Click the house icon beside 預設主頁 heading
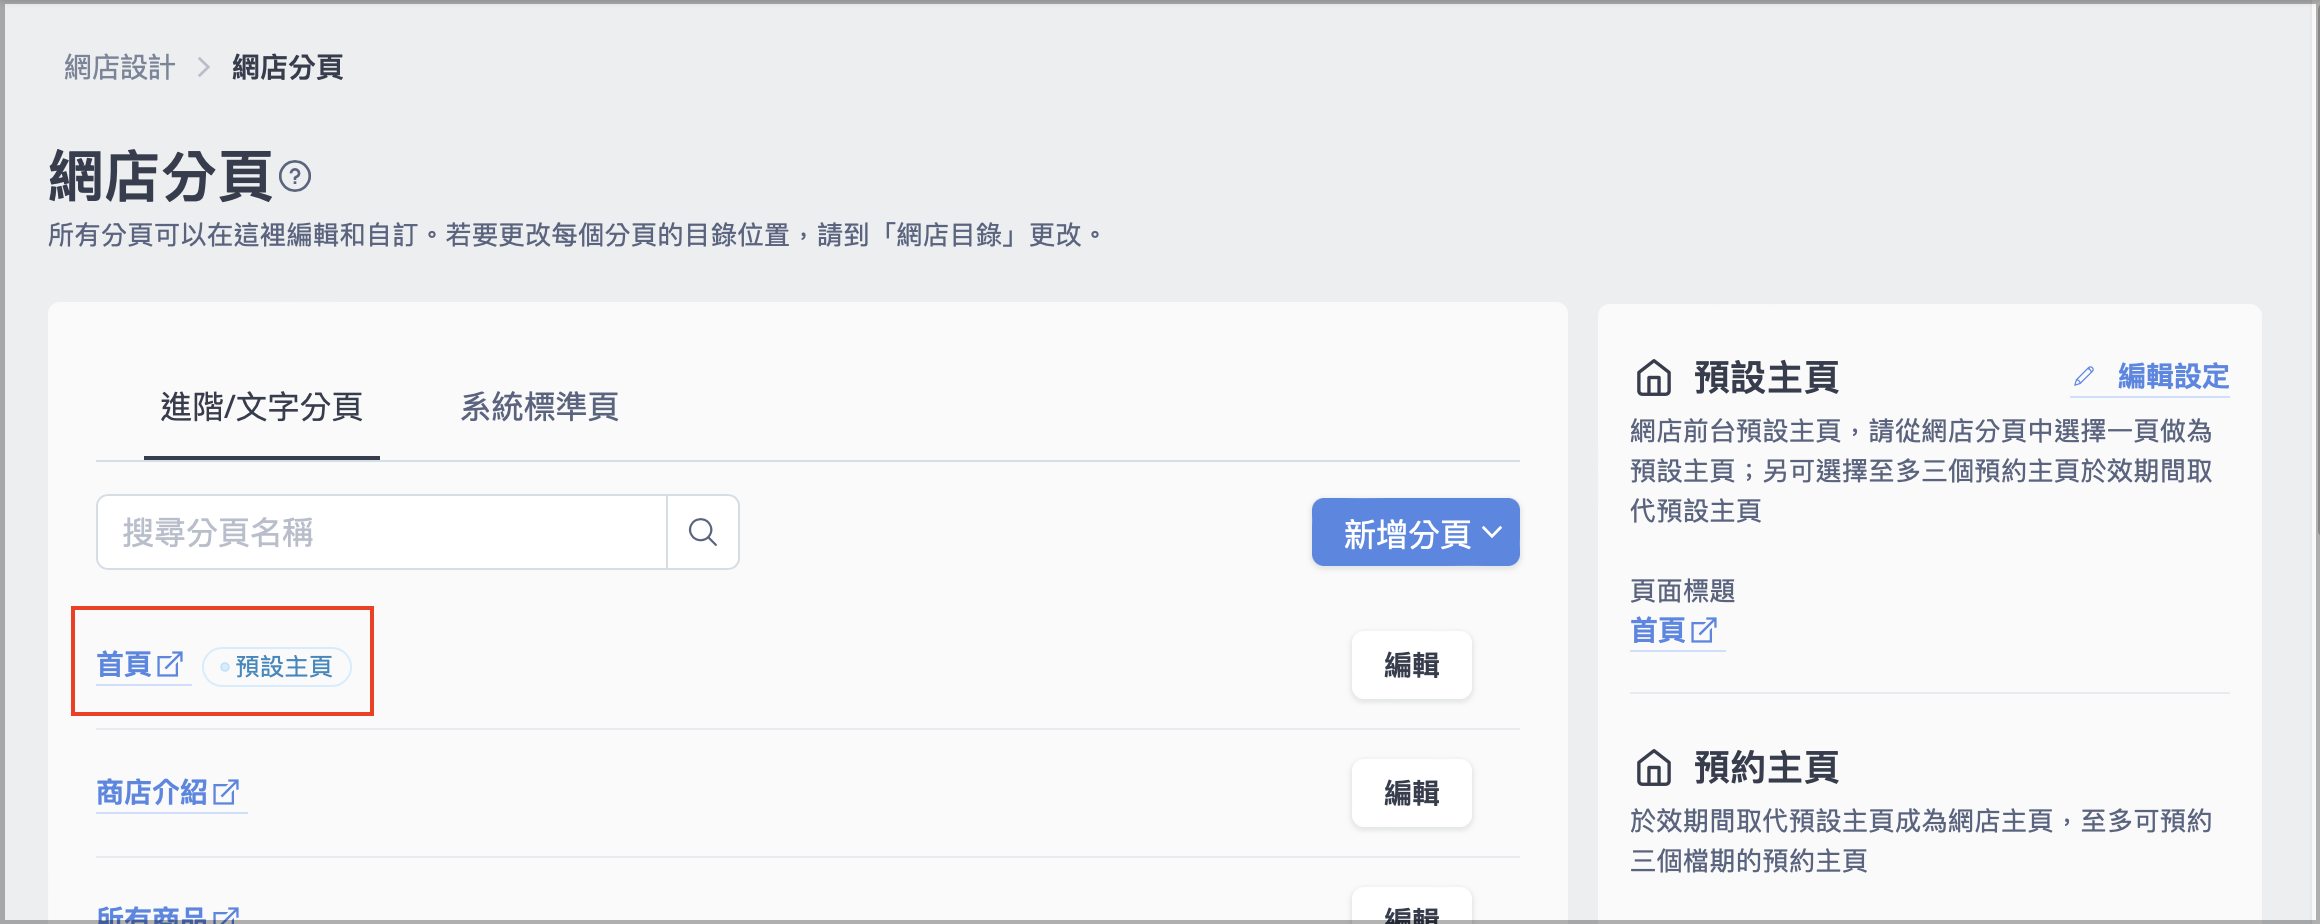Image resolution: width=2320 pixels, height=924 pixels. 1654,378
